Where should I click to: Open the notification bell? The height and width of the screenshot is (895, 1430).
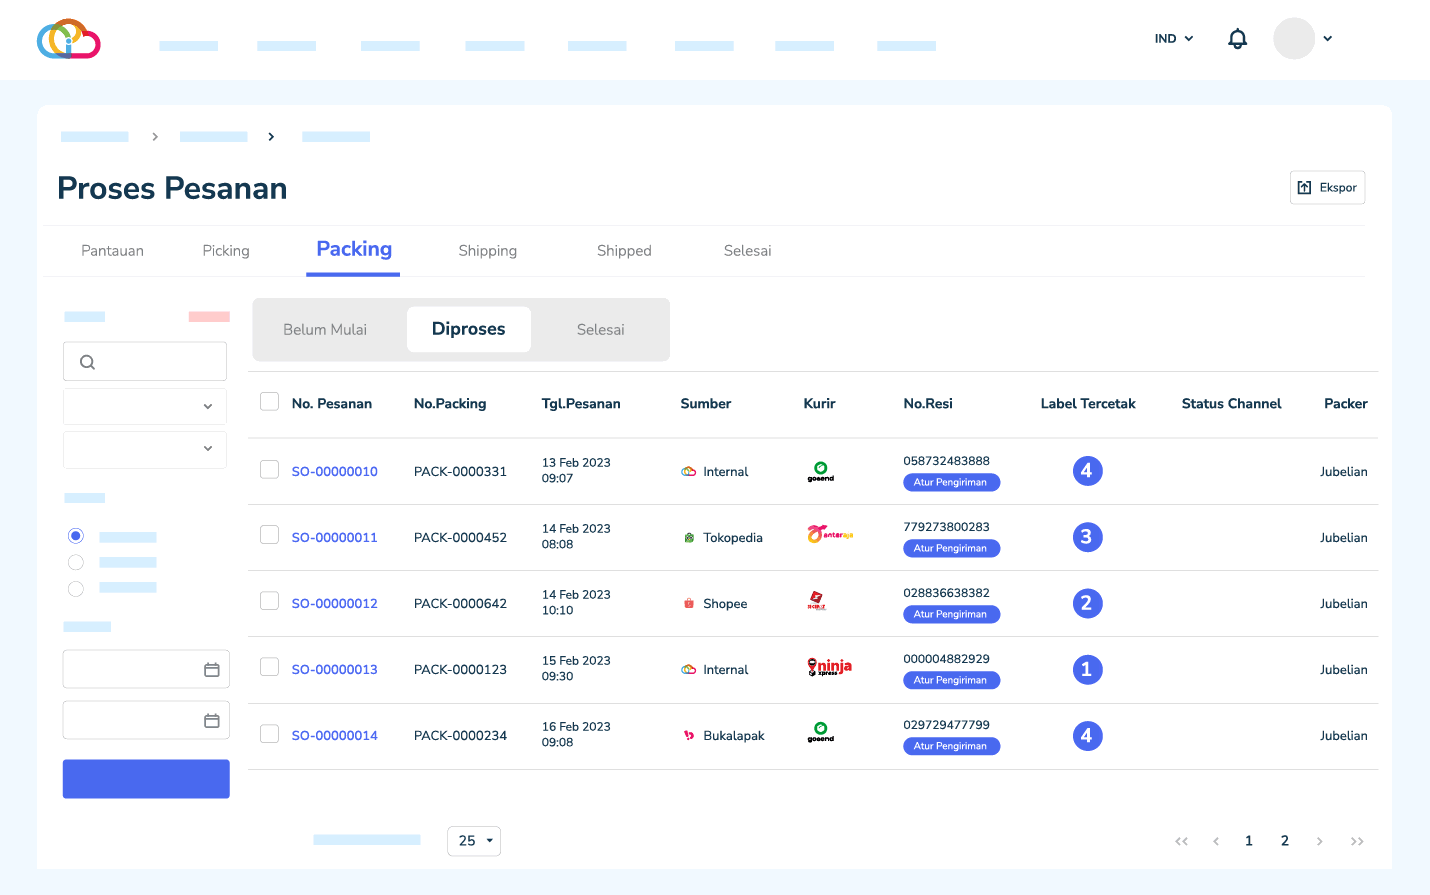tap(1237, 39)
